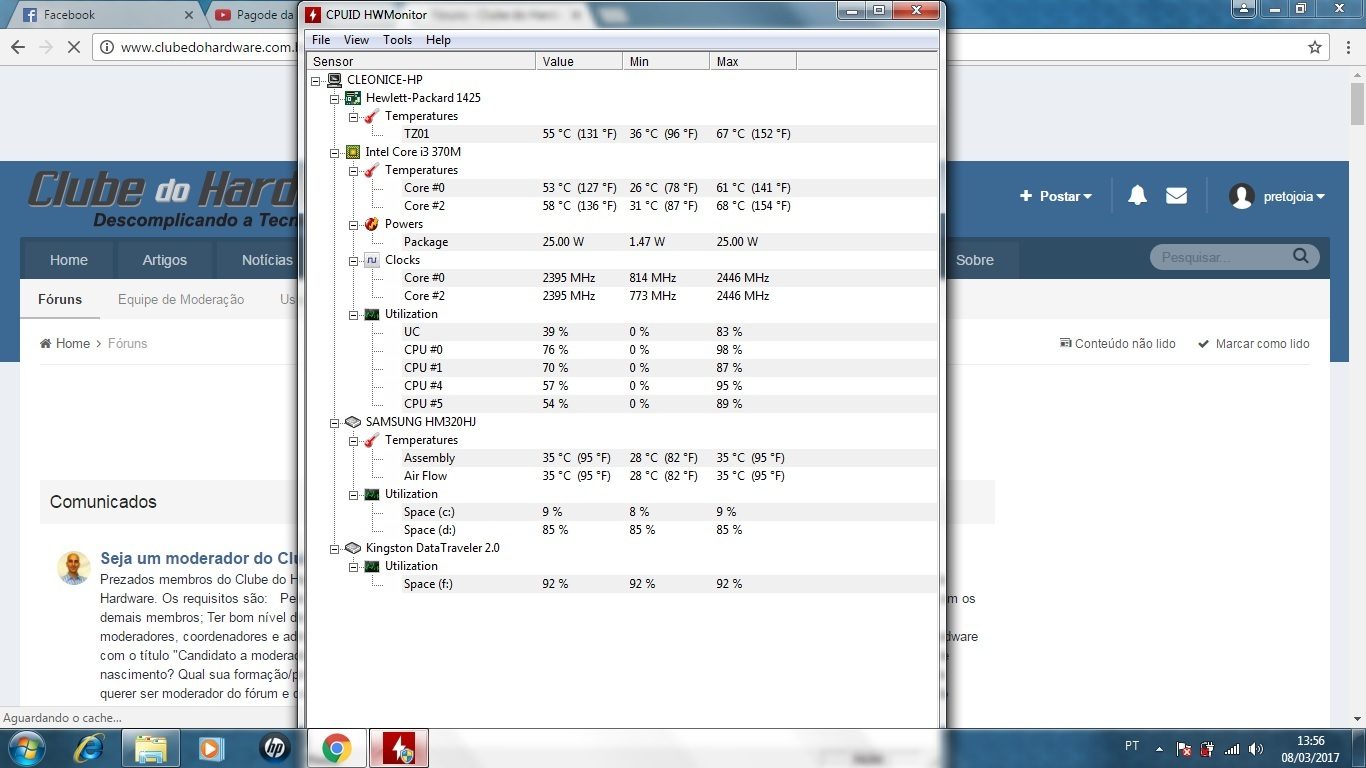Collapse the Kingston DataTraveler 2.0 node

335,548
